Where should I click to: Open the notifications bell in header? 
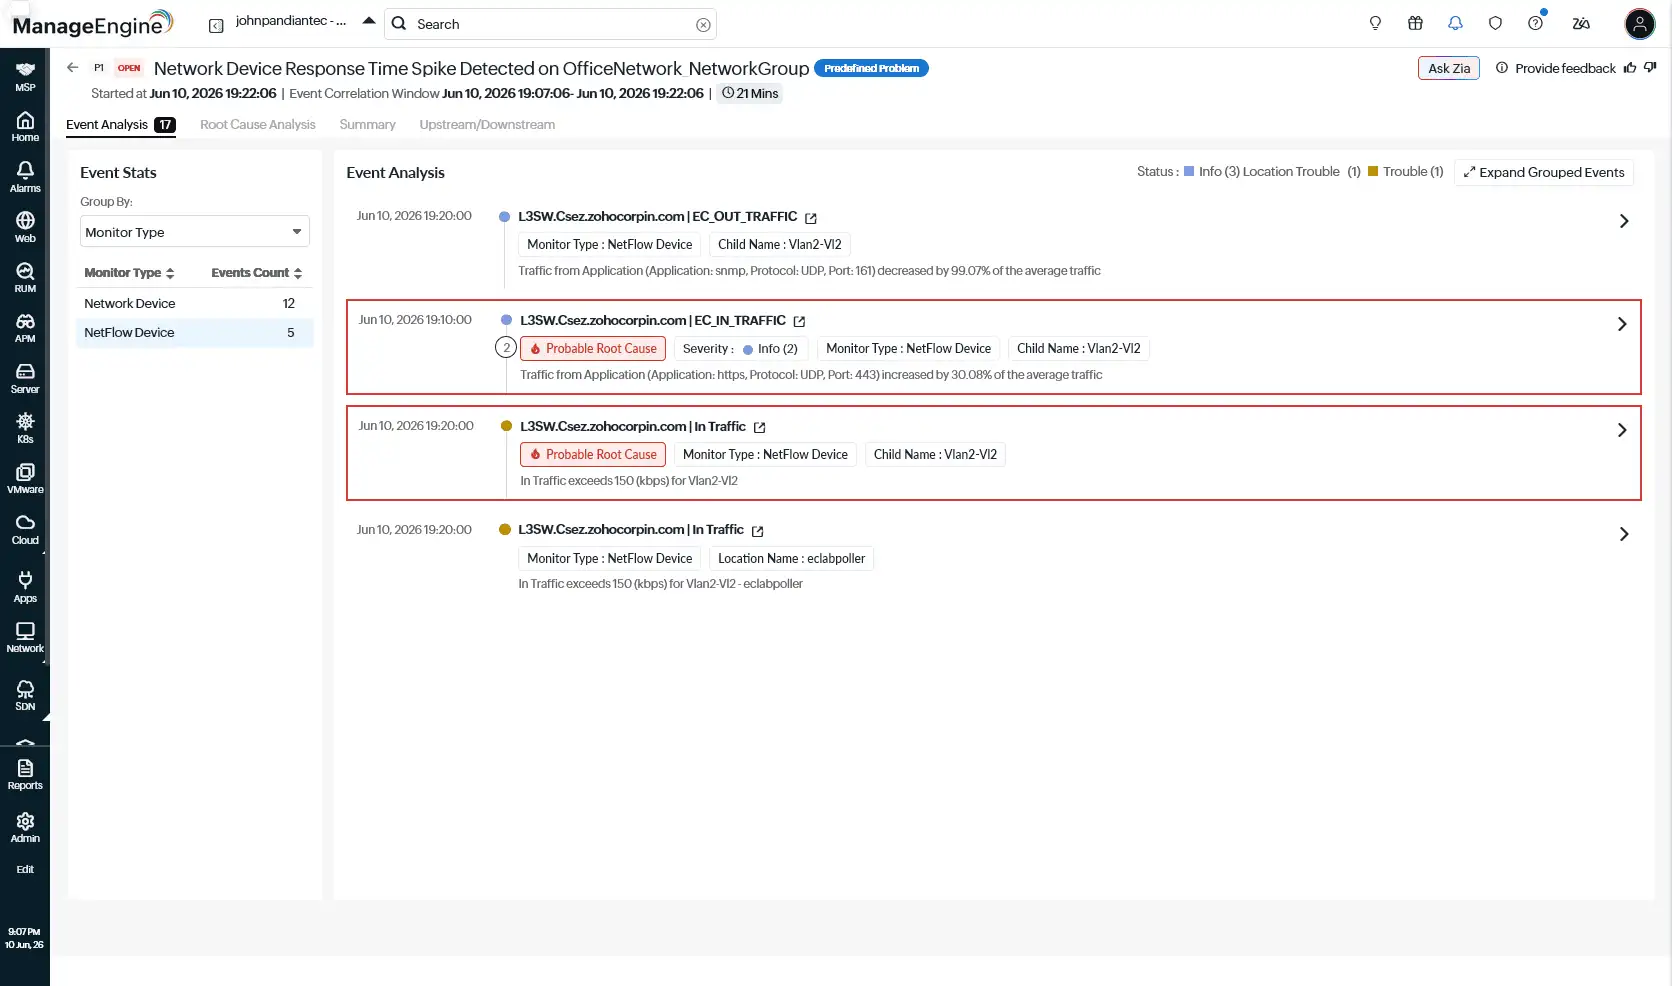point(1455,23)
